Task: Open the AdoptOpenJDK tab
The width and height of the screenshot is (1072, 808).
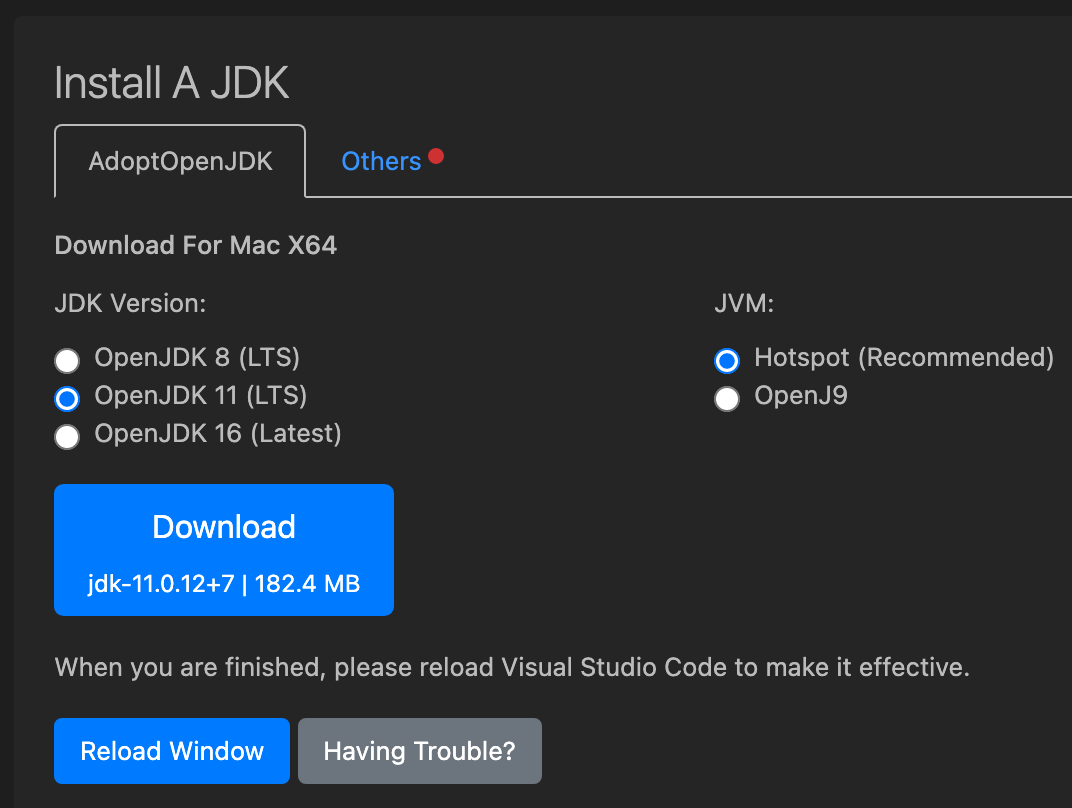Action: (x=179, y=161)
